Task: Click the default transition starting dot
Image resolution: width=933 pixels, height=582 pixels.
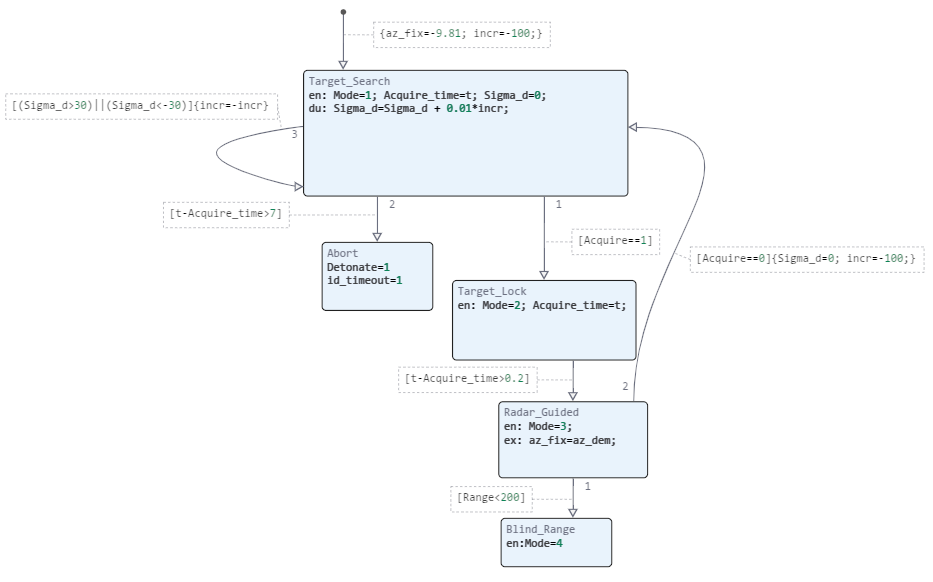Action: click(343, 13)
